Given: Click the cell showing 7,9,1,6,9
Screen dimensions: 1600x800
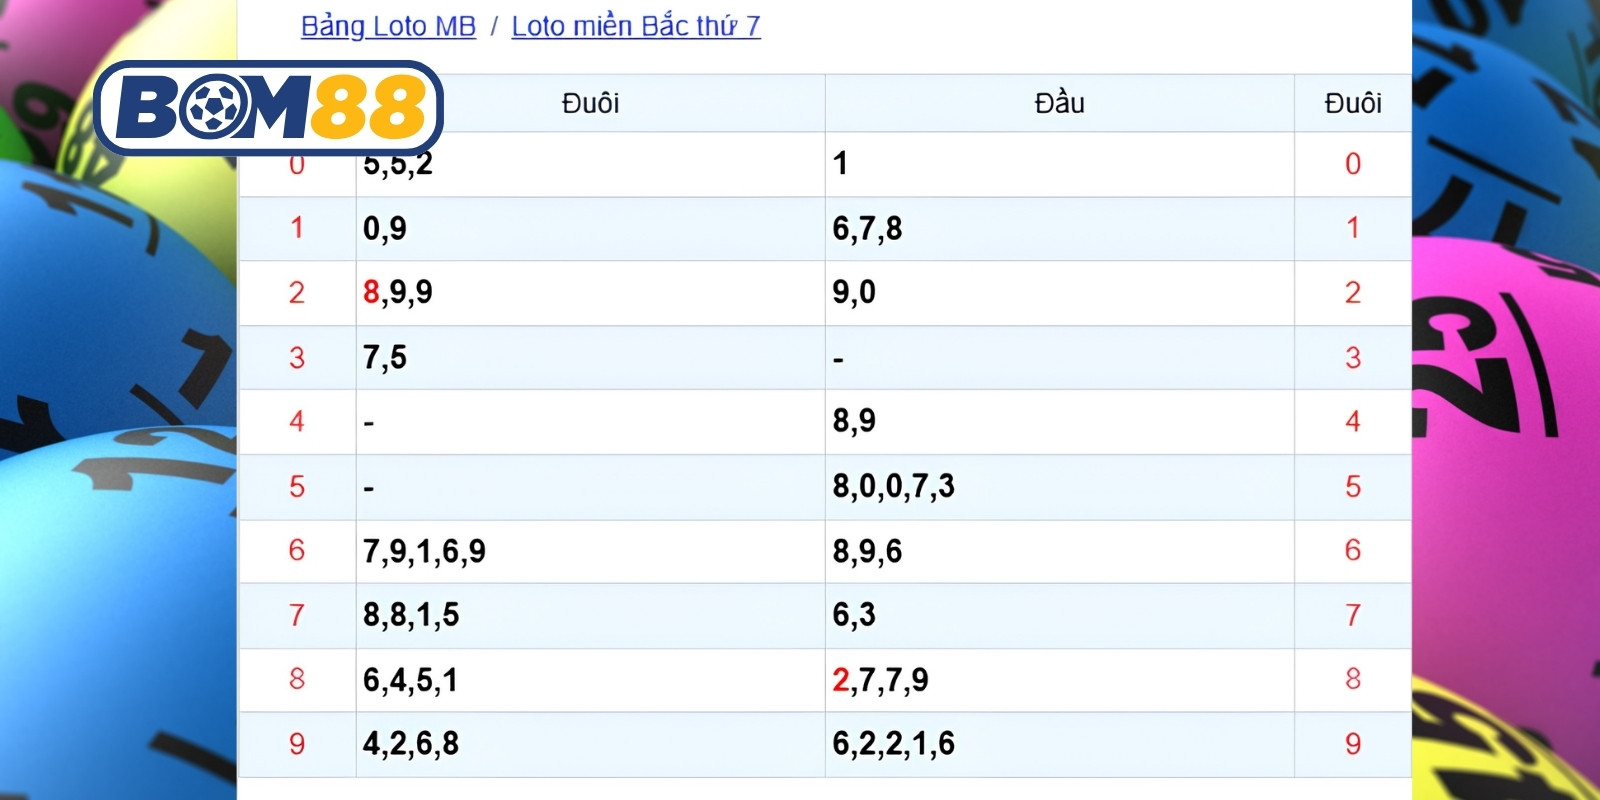Looking at the screenshot, I should (x=590, y=551).
